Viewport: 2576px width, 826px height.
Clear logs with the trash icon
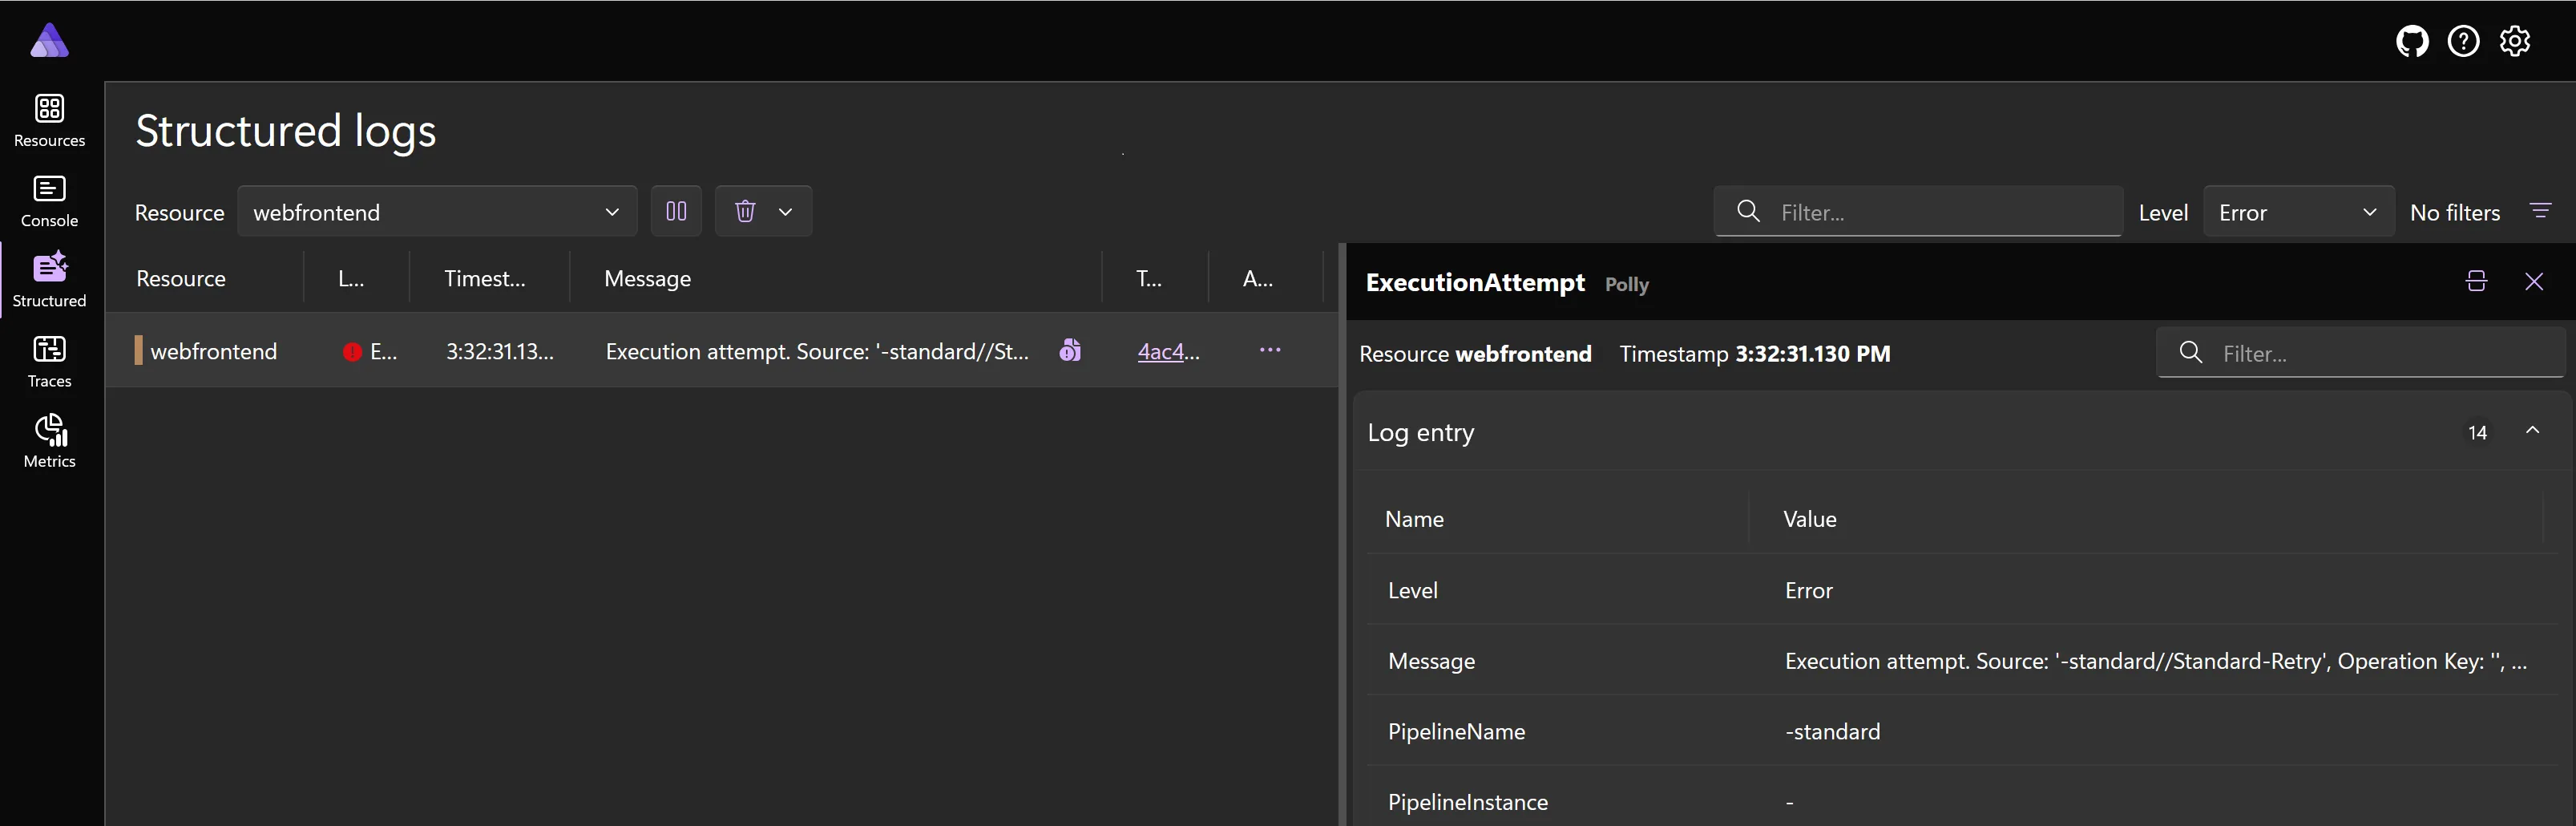tap(746, 211)
